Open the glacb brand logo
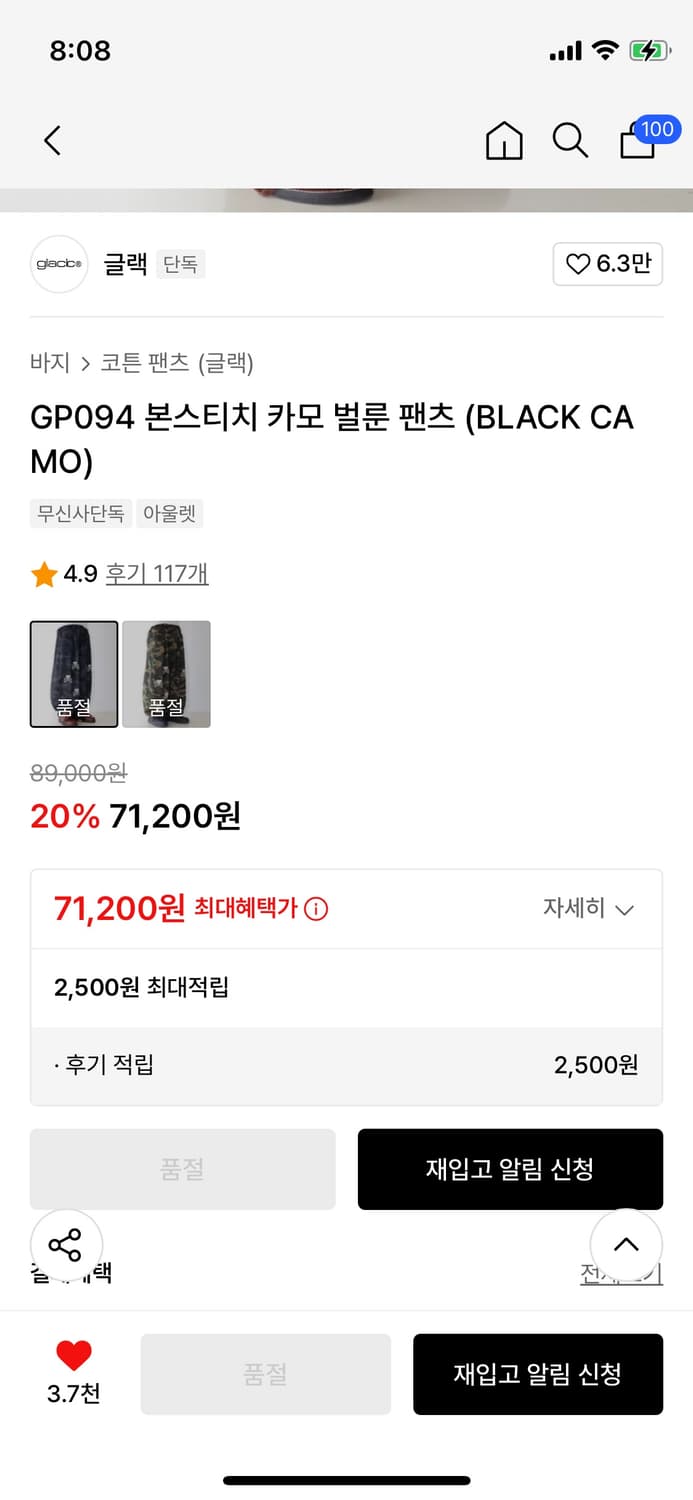 pos(58,264)
